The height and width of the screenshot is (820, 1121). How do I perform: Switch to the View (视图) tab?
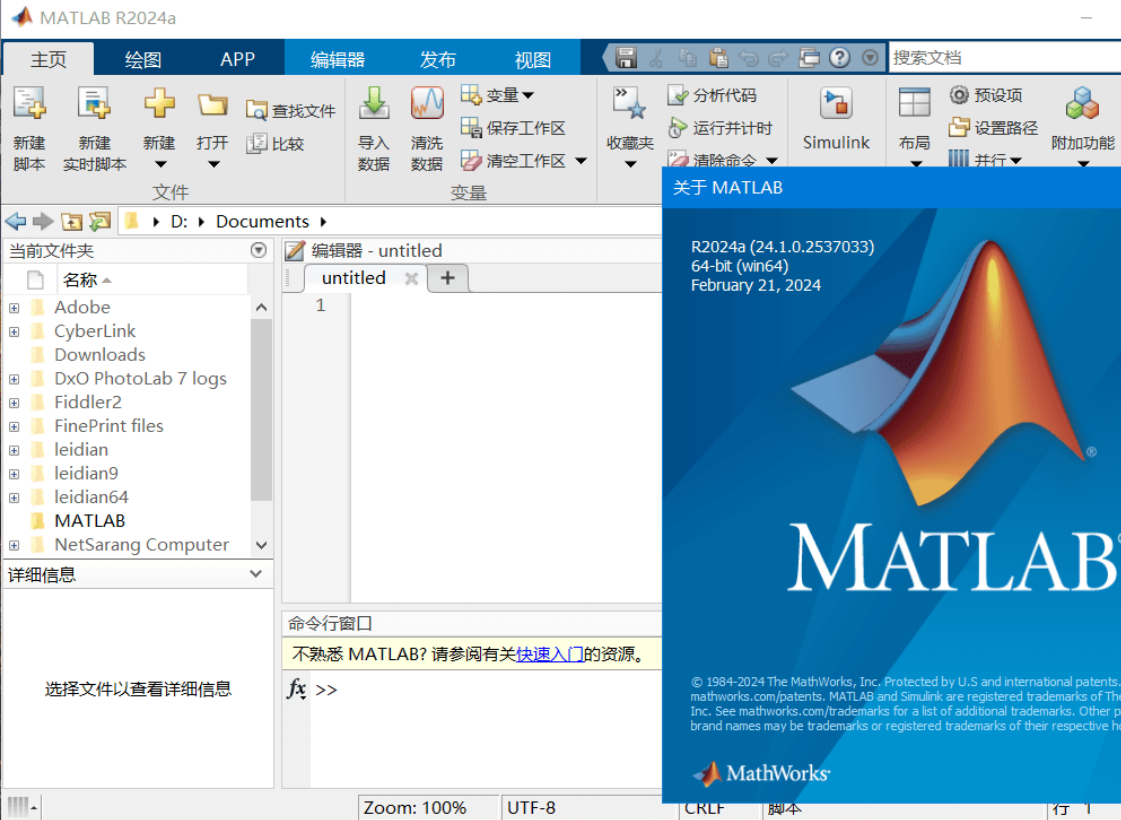pos(533,59)
